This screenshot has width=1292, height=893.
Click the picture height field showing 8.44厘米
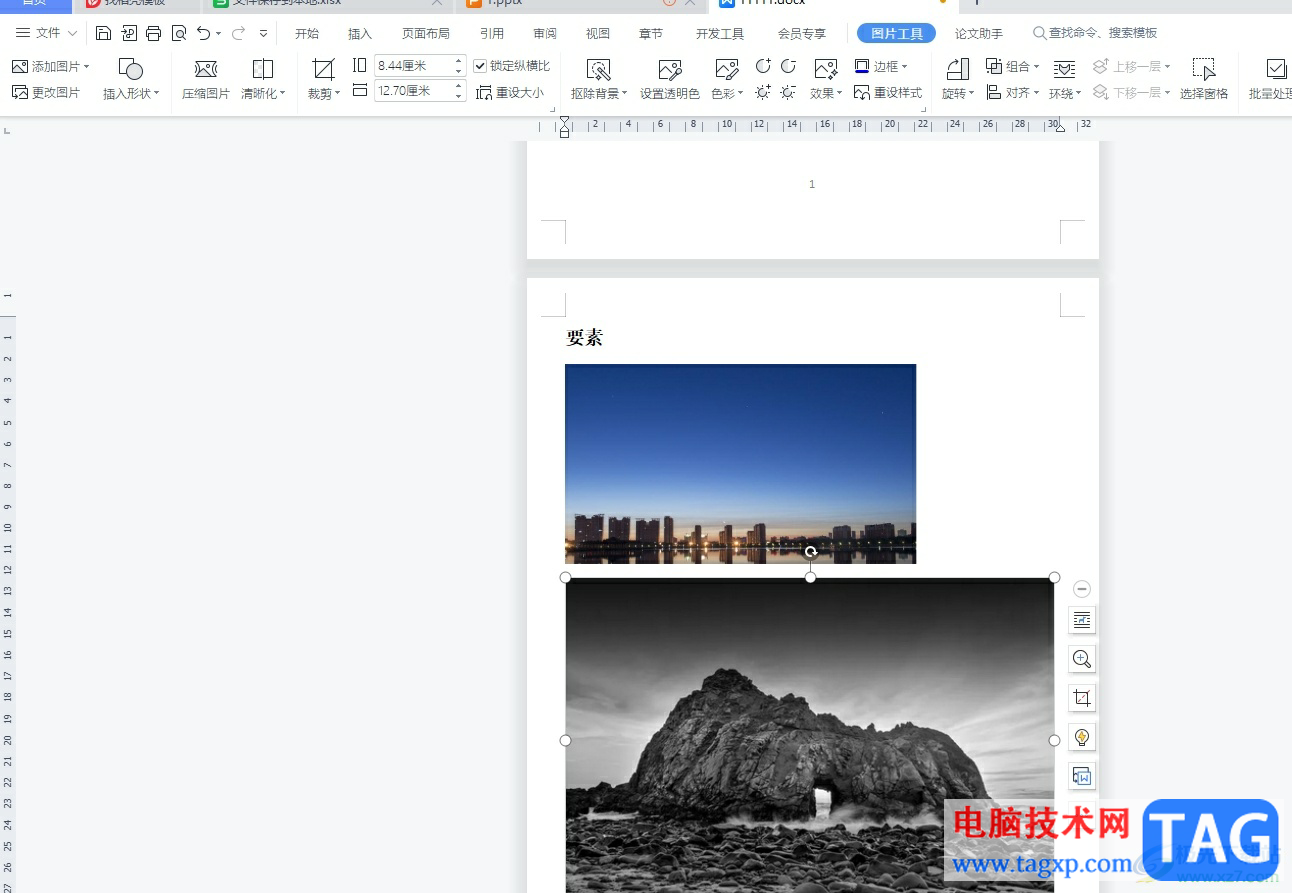[x=413, y=66]
